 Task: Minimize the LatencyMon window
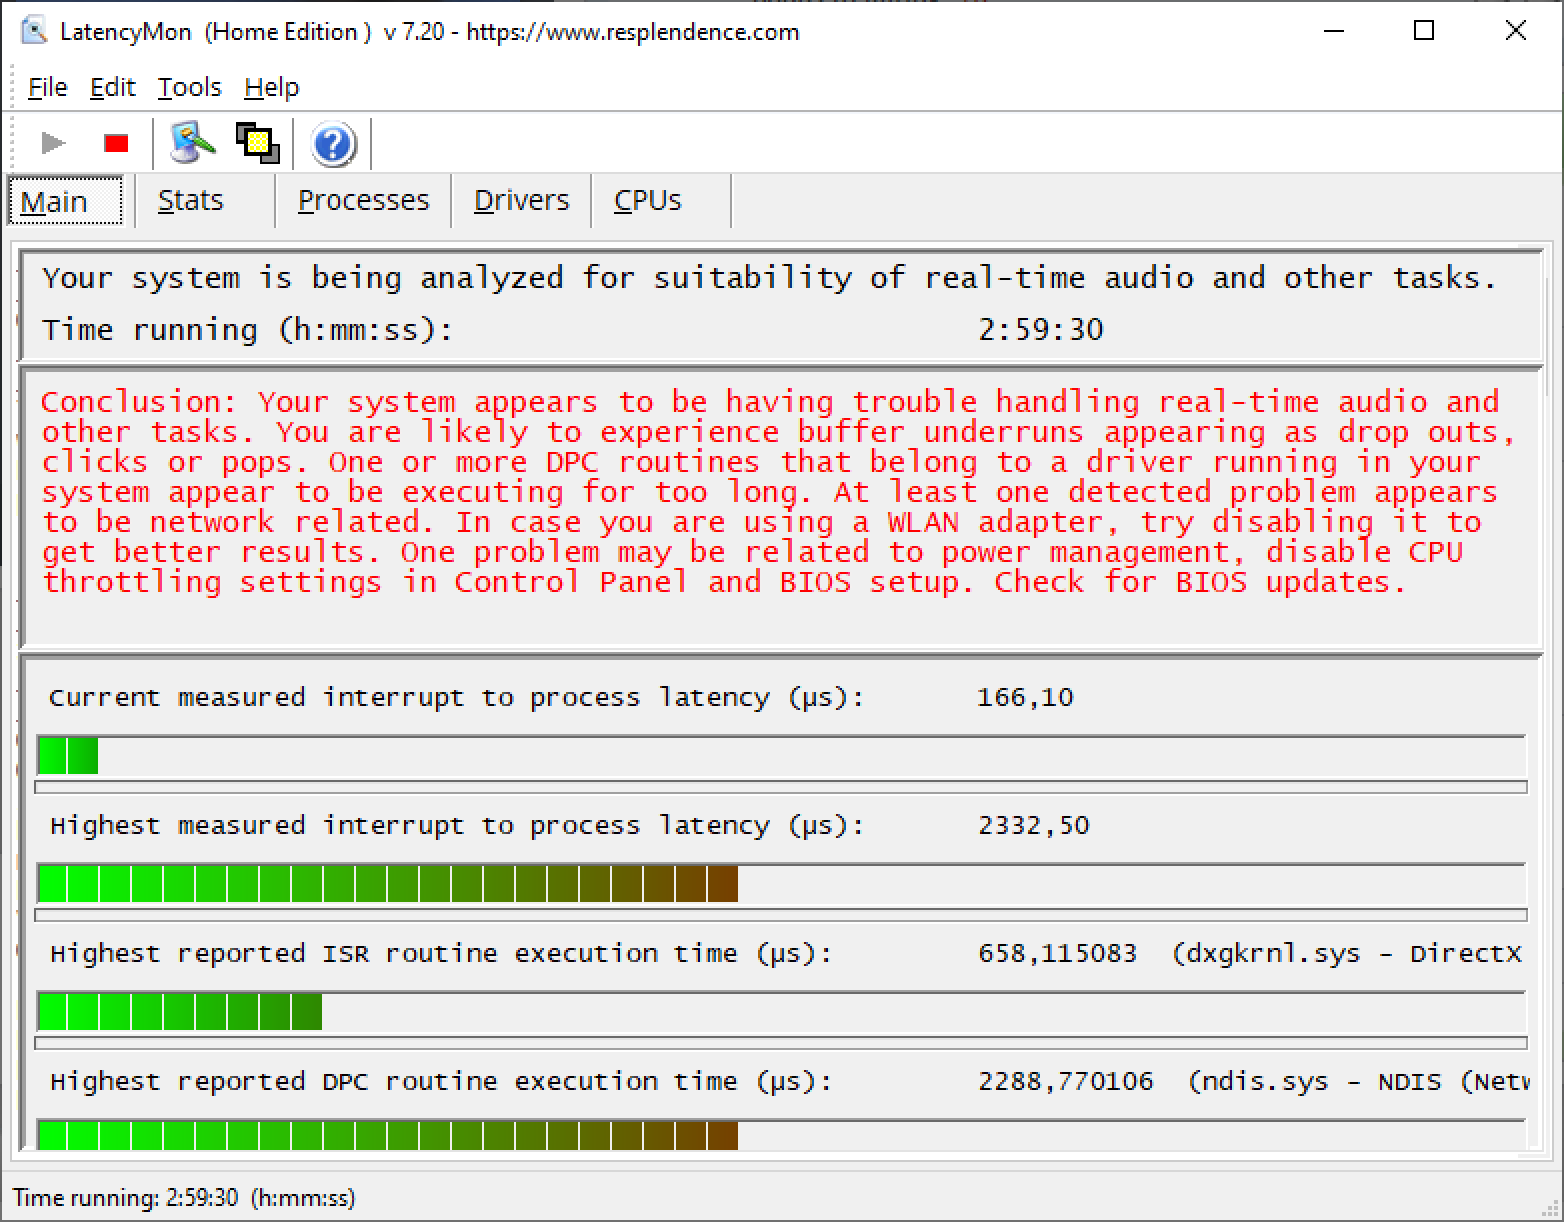coord(1333,31)
